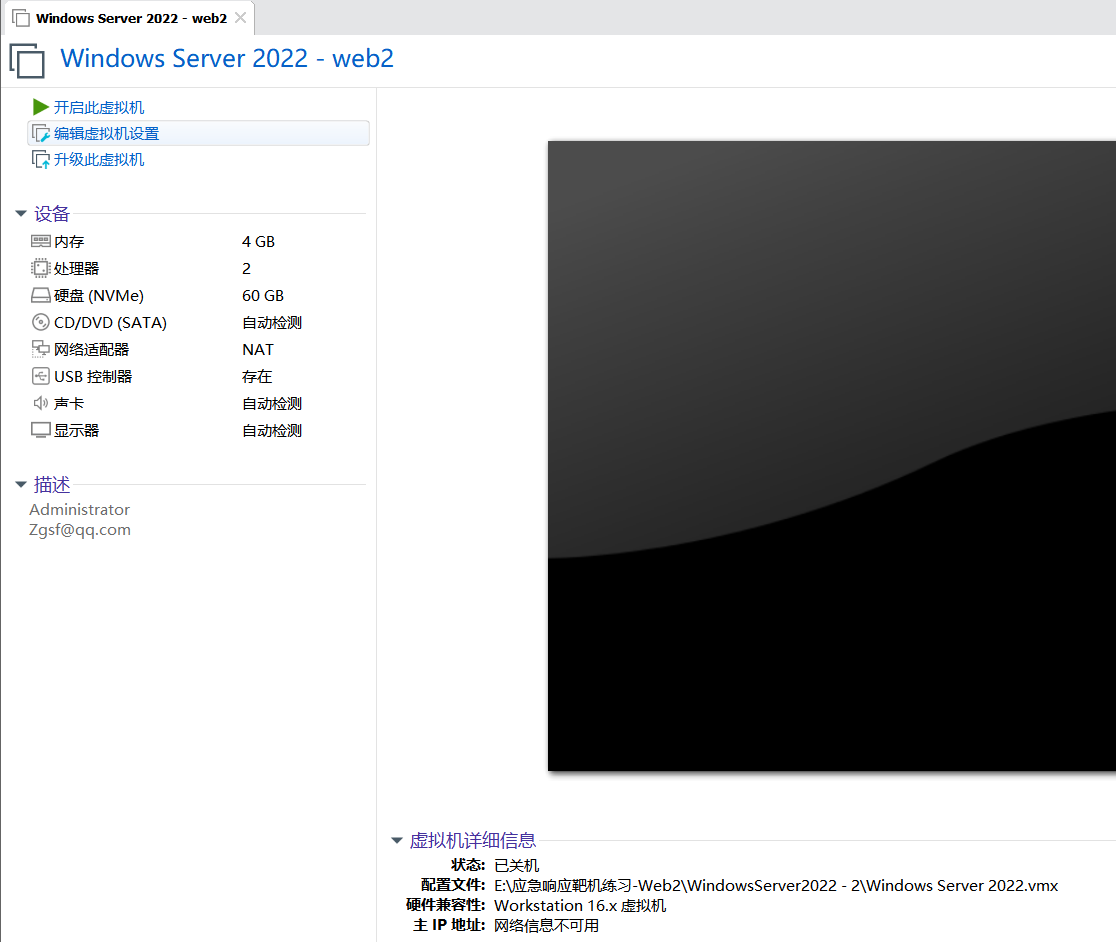This screenshot has height=942, width=1116.
Task: Collapse the 虚拟机详细信息 section
Action: (x=397, y=840)
